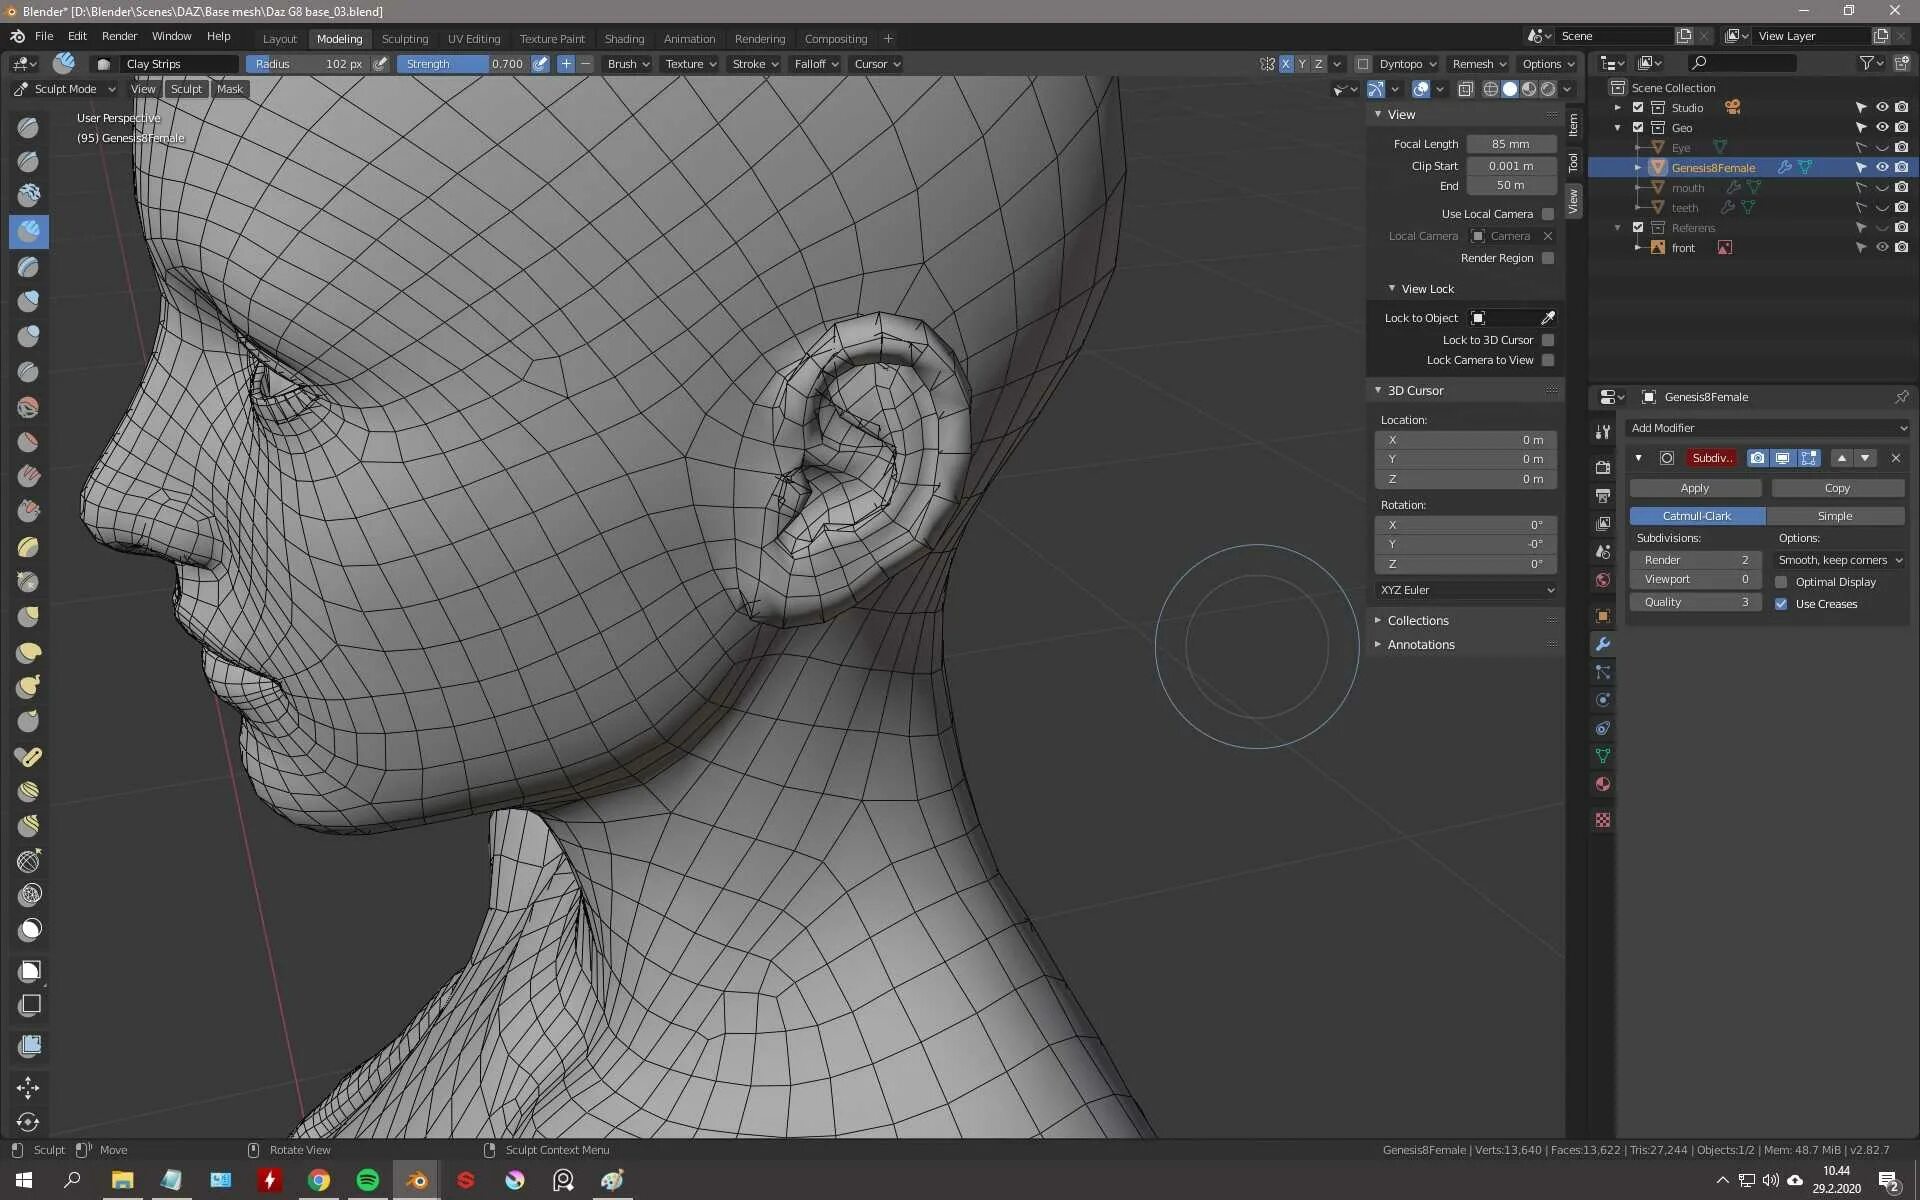Screen dimensions: 1920x1200
Task: Click Apply button for Subdivision modifier
Action: [1695, 487]
